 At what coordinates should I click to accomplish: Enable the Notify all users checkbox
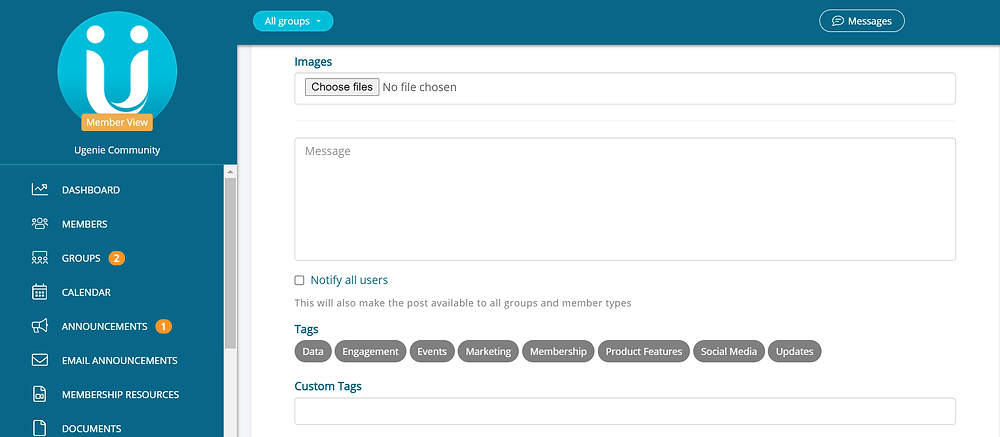299,281
